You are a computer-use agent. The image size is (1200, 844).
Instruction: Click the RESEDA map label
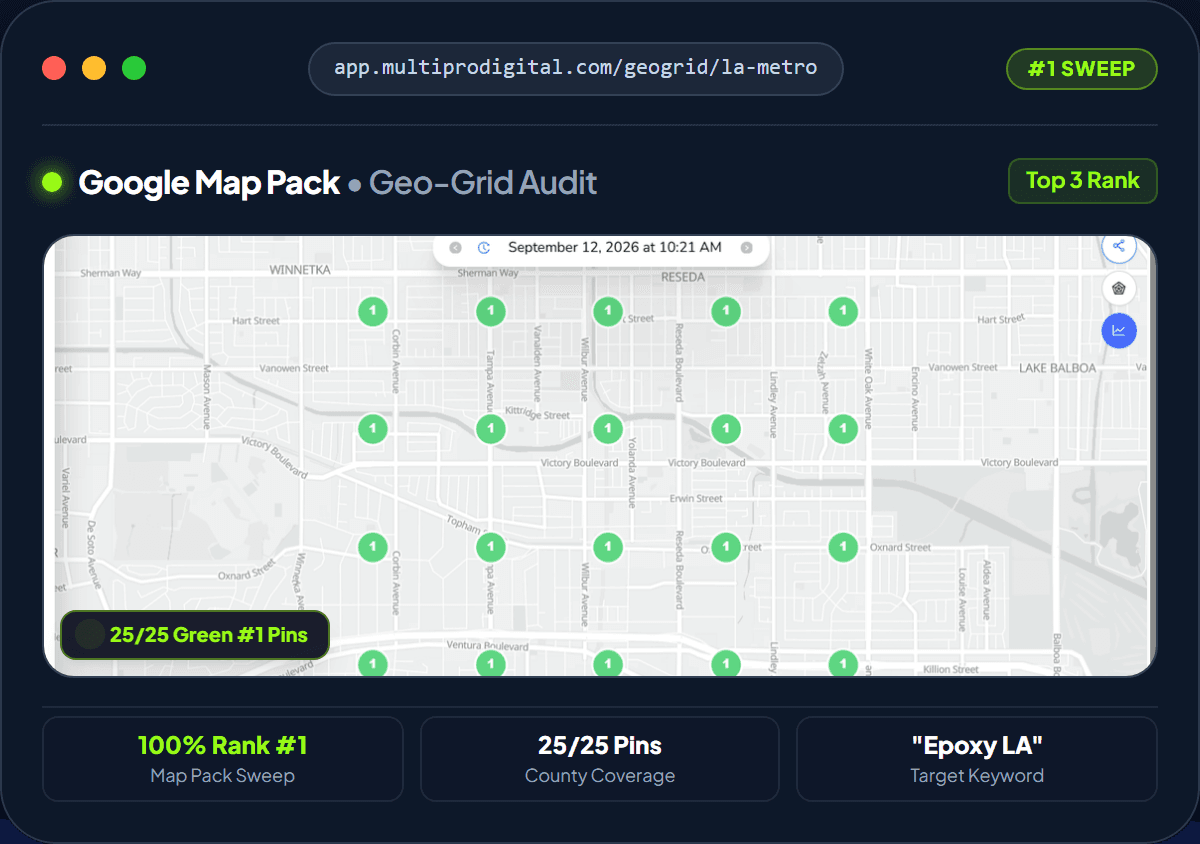coord(684,277)
